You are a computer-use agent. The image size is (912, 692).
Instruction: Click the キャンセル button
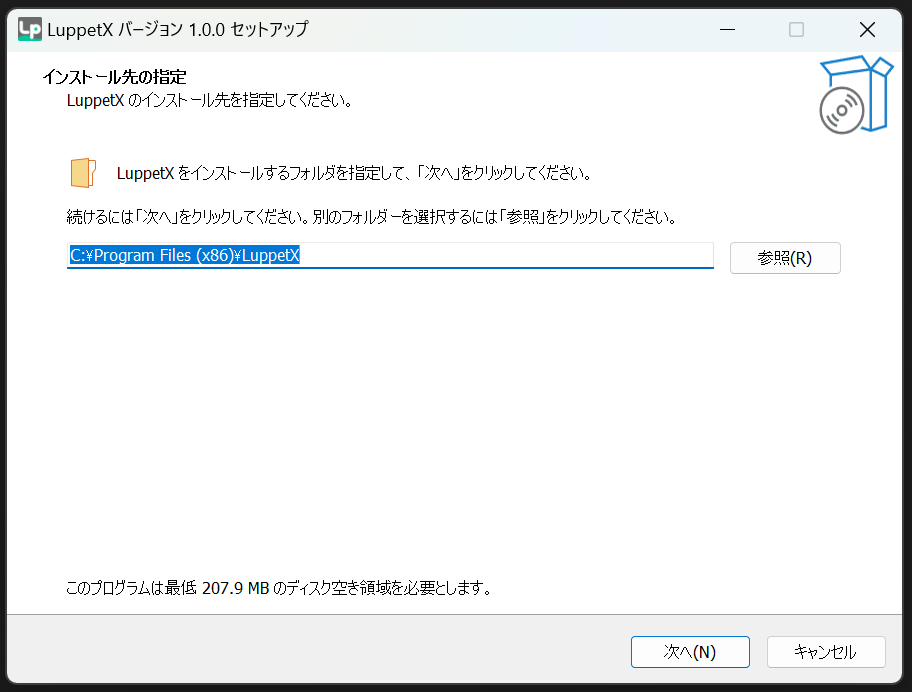pos(825,652)
